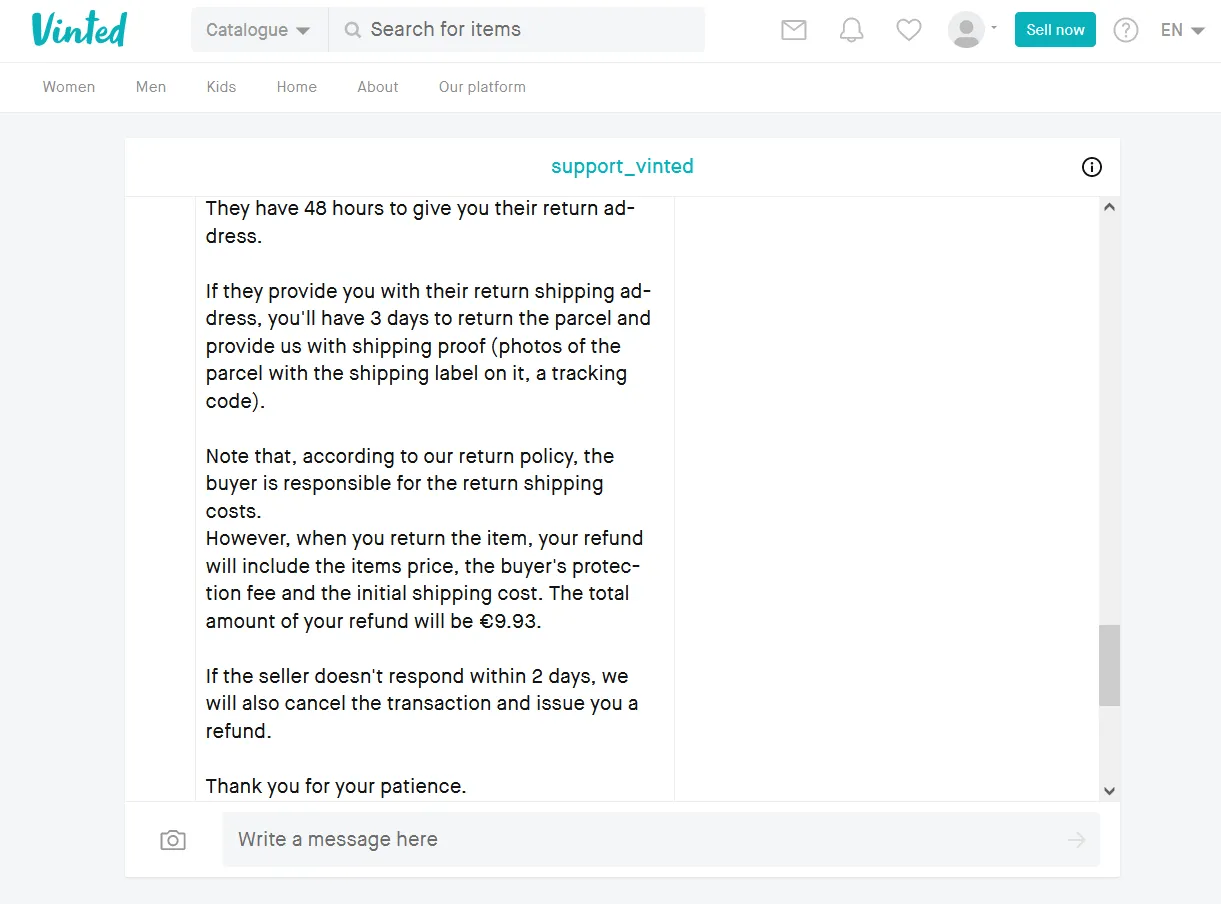Go to the Vinted home logo
This screenshot has width=1221, height=904.
click(79, 29)
